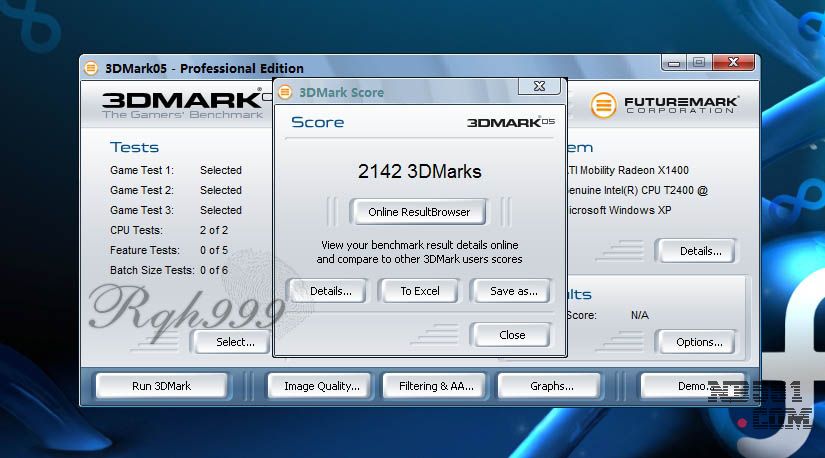
Task: Open Details in the Score dialog
Action: [330, 291]
